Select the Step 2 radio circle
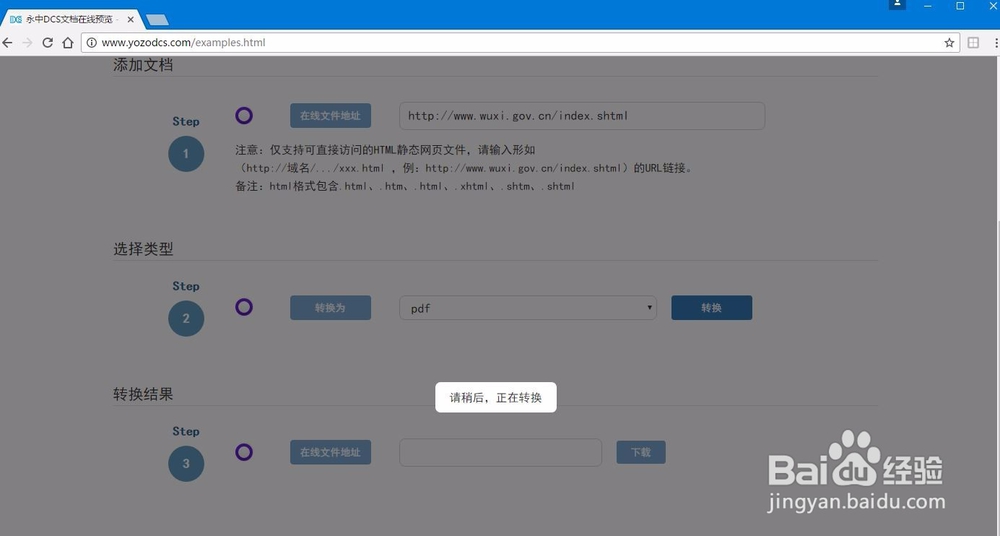 pos(244,307)
